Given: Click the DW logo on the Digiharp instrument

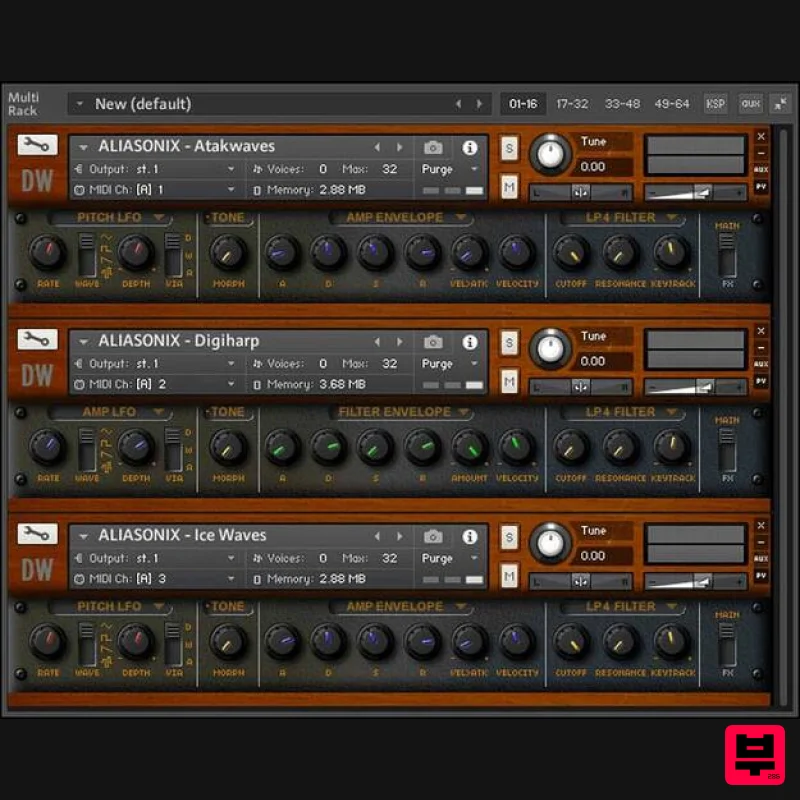Looking at the screenshot, I should (36, 374).
